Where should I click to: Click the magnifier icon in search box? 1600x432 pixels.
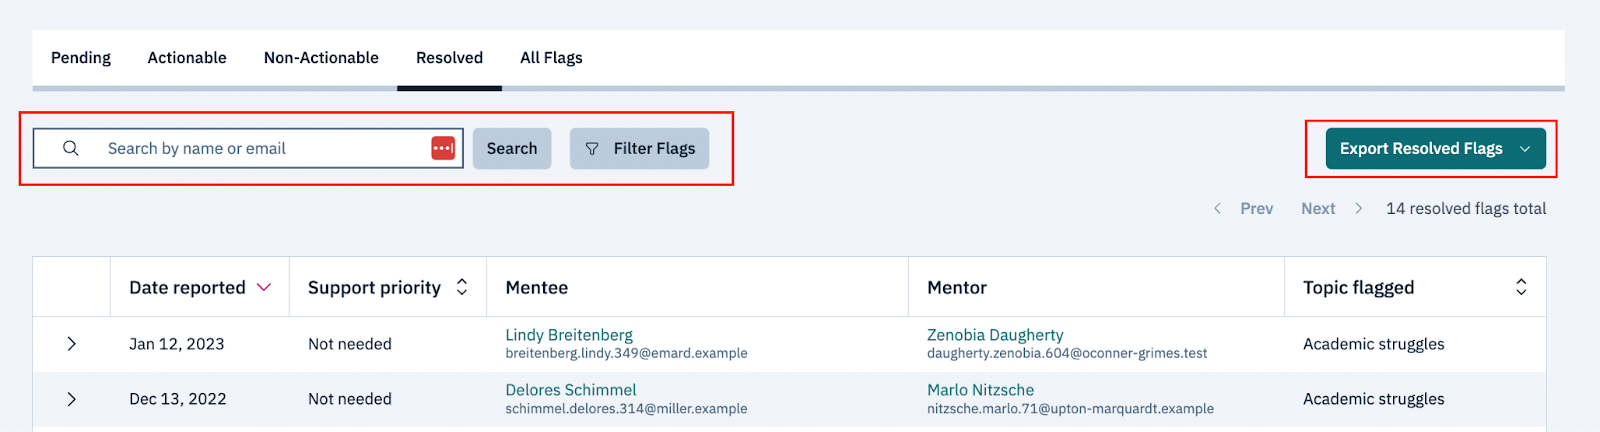click(x=70, y=148)
